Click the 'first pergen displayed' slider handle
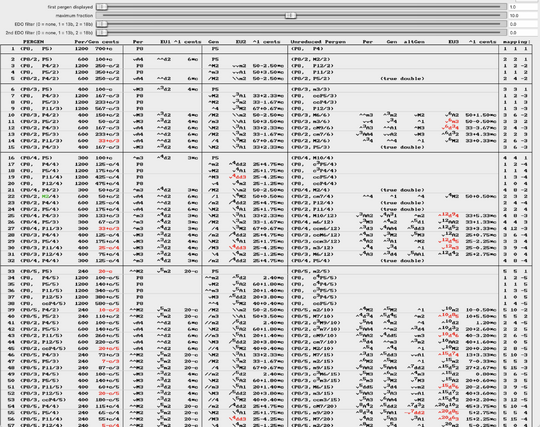540x427 pixels. click(x=102, y=7)
